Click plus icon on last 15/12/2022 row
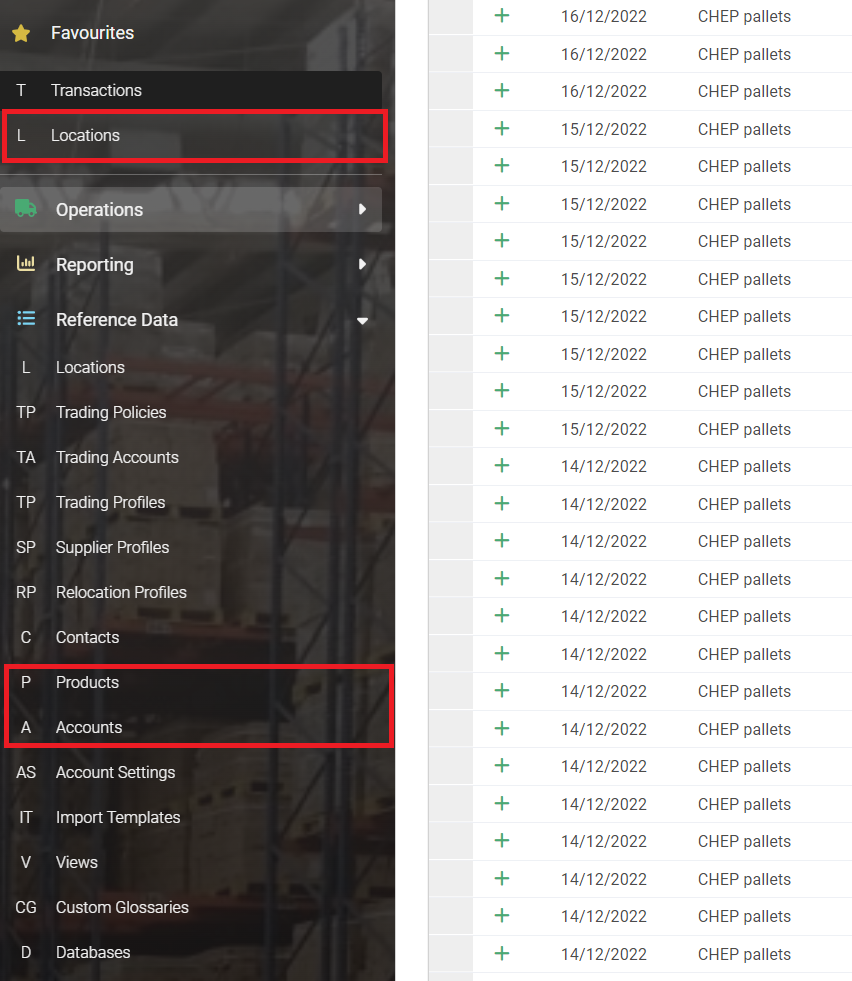 (x=502, y=428)
